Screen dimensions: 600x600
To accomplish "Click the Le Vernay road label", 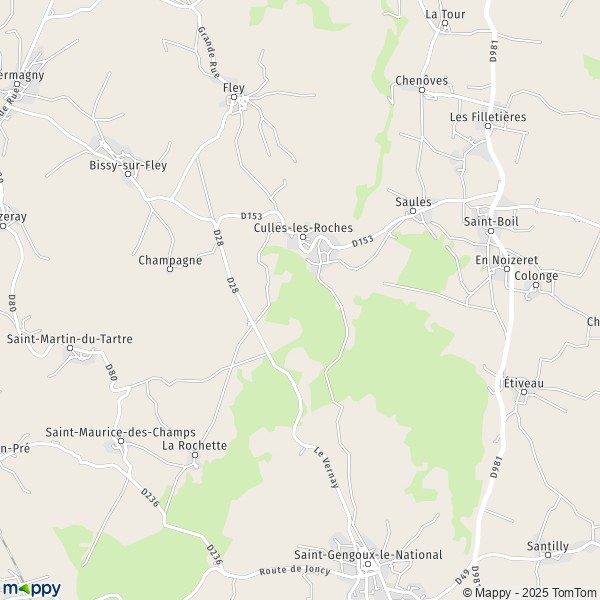I will click(x=326, y=467).
